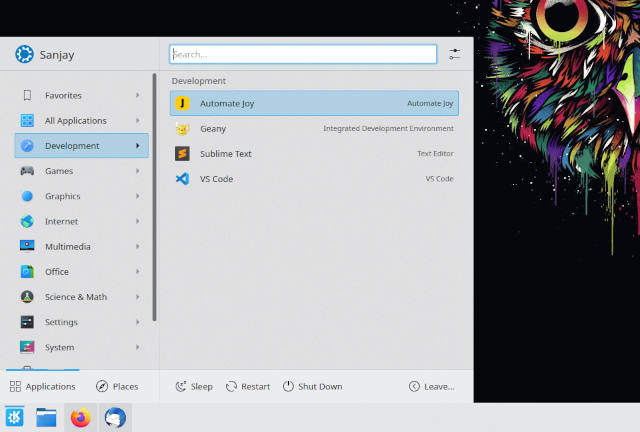This screenshot has height=432, width=640.
Task: Open the Leave... options button
Action: [x=432, y=386]
